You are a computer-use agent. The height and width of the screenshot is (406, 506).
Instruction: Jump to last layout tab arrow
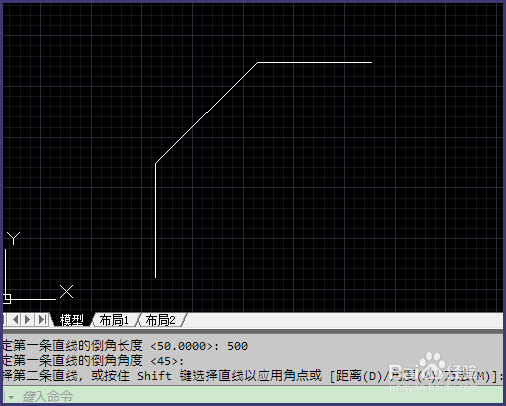click(42, 320)
